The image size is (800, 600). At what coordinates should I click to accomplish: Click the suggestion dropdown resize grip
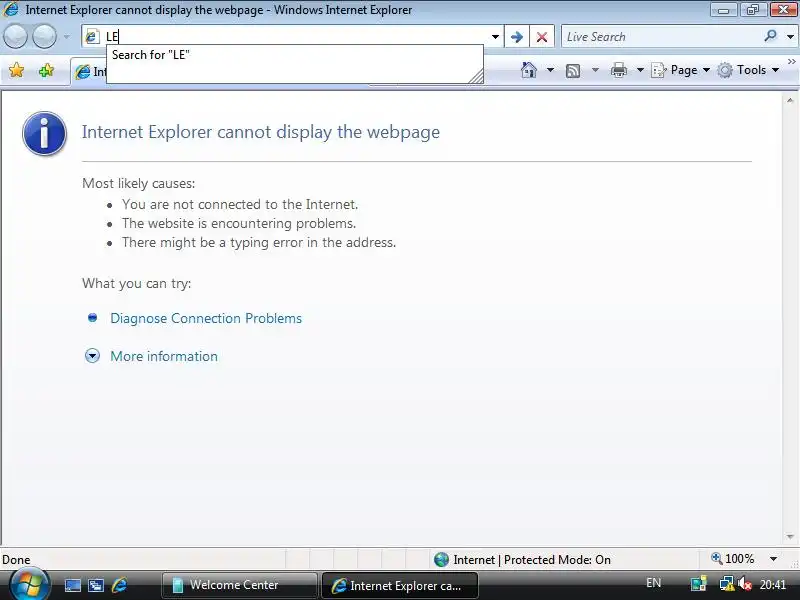[476, 77]
